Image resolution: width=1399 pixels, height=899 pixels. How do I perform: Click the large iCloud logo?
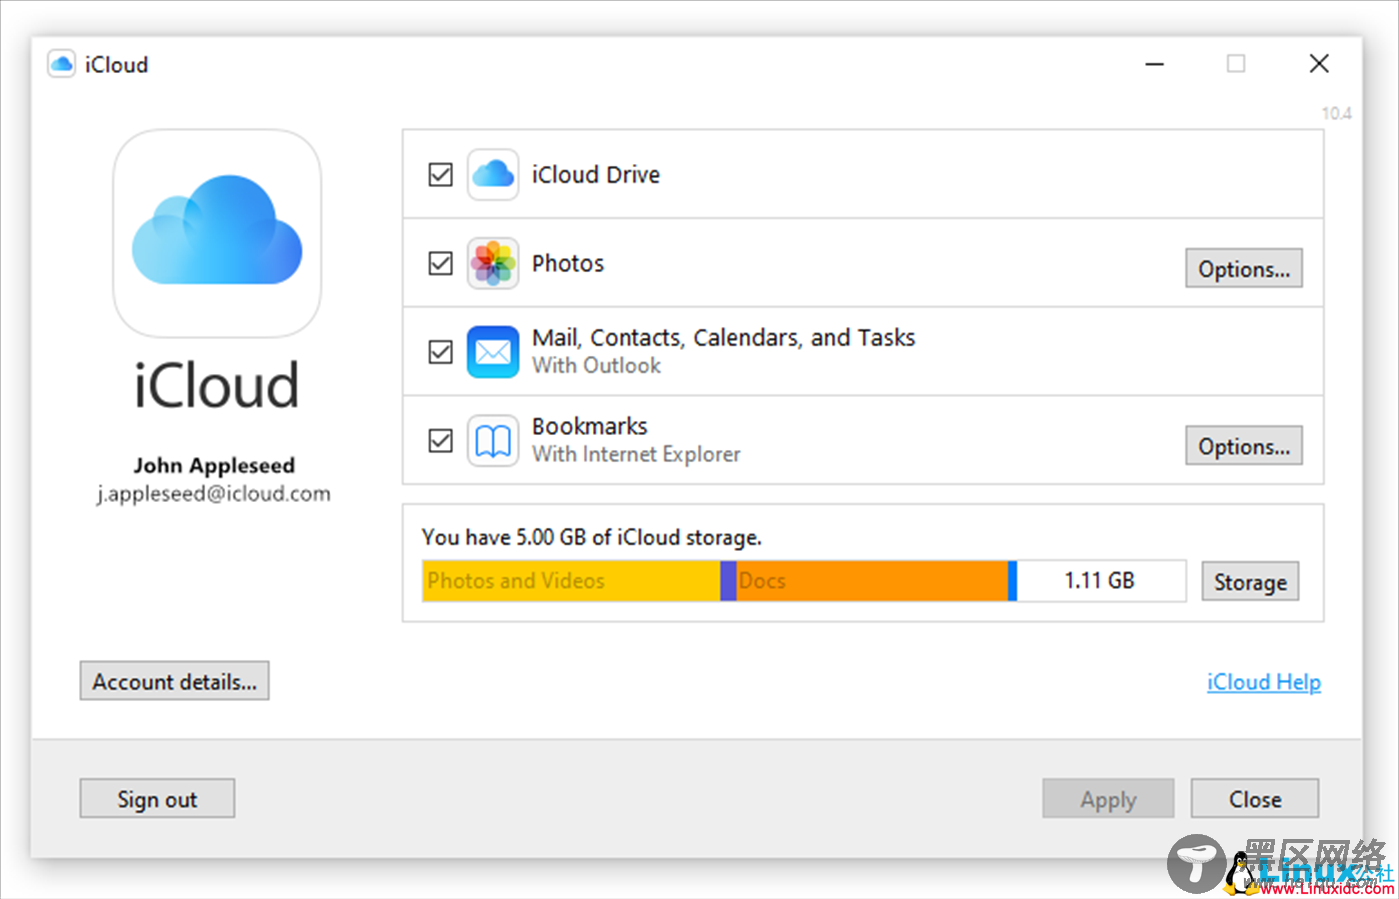point(217,233)
